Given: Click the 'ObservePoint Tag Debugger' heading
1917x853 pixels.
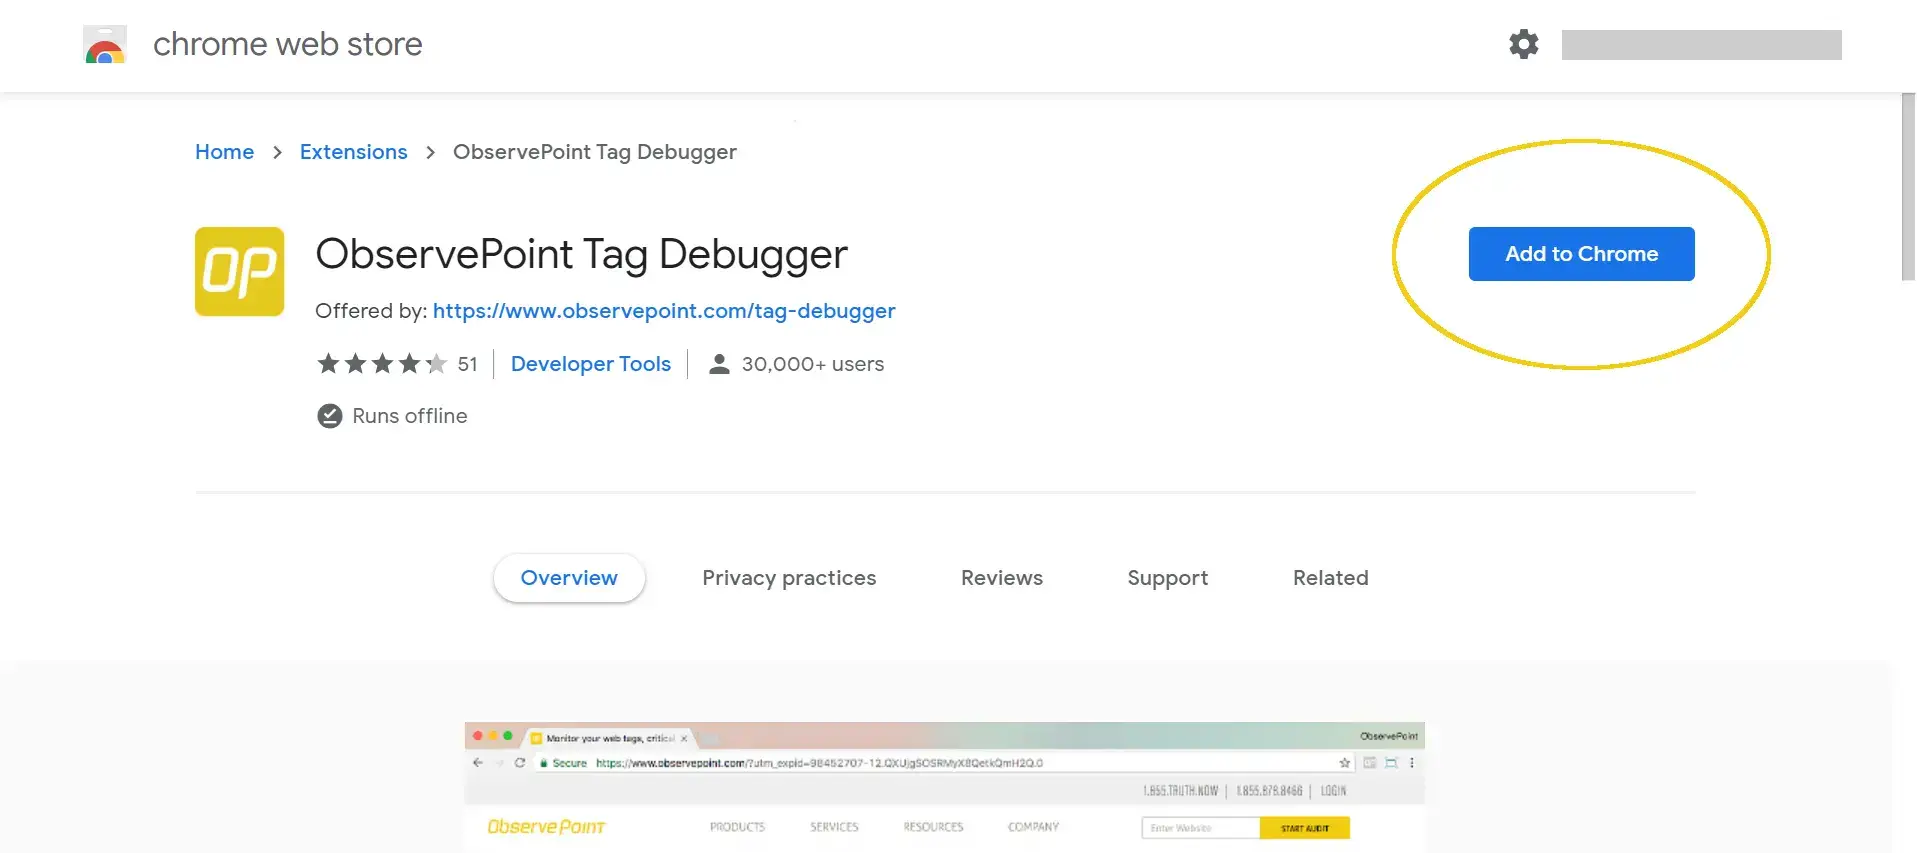Looking at the screenshot, I should pos(581,254).
